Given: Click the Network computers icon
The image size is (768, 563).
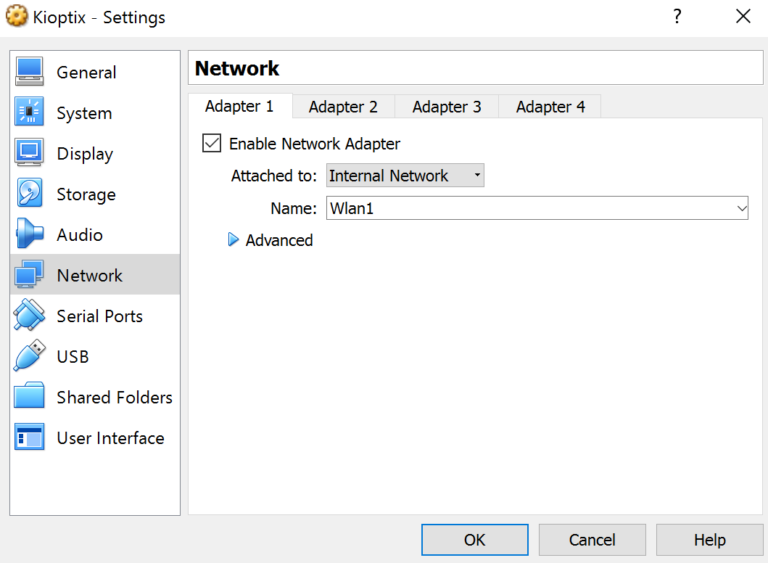Looking at the screenshot, I should 29,274.
